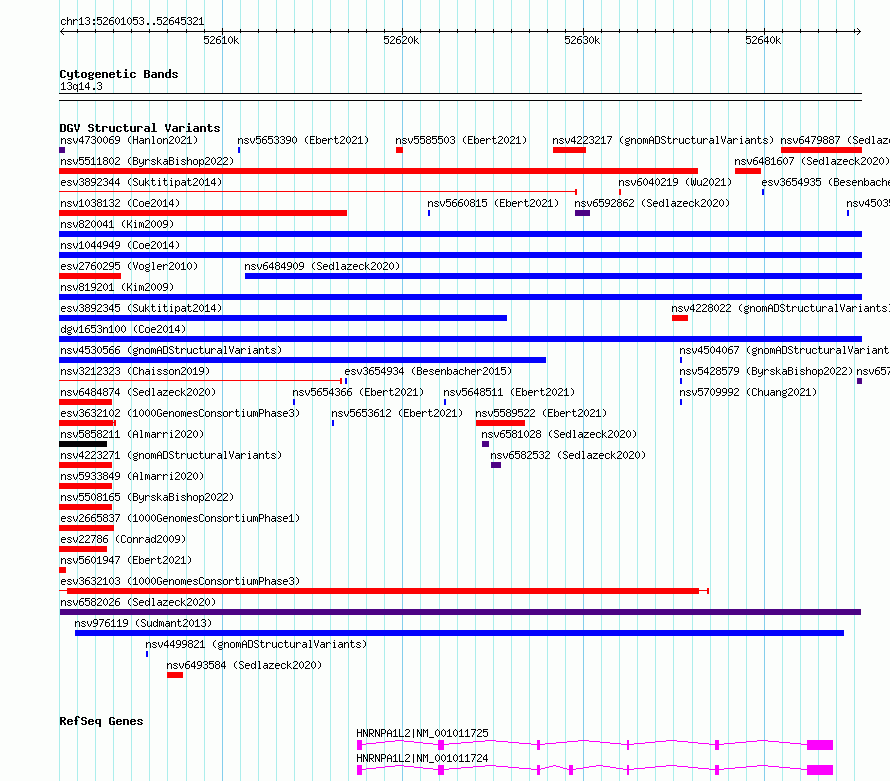Click the nsv6481607 (Sedlazeck2020) label
890x781 pixels.
pos(812,161)
